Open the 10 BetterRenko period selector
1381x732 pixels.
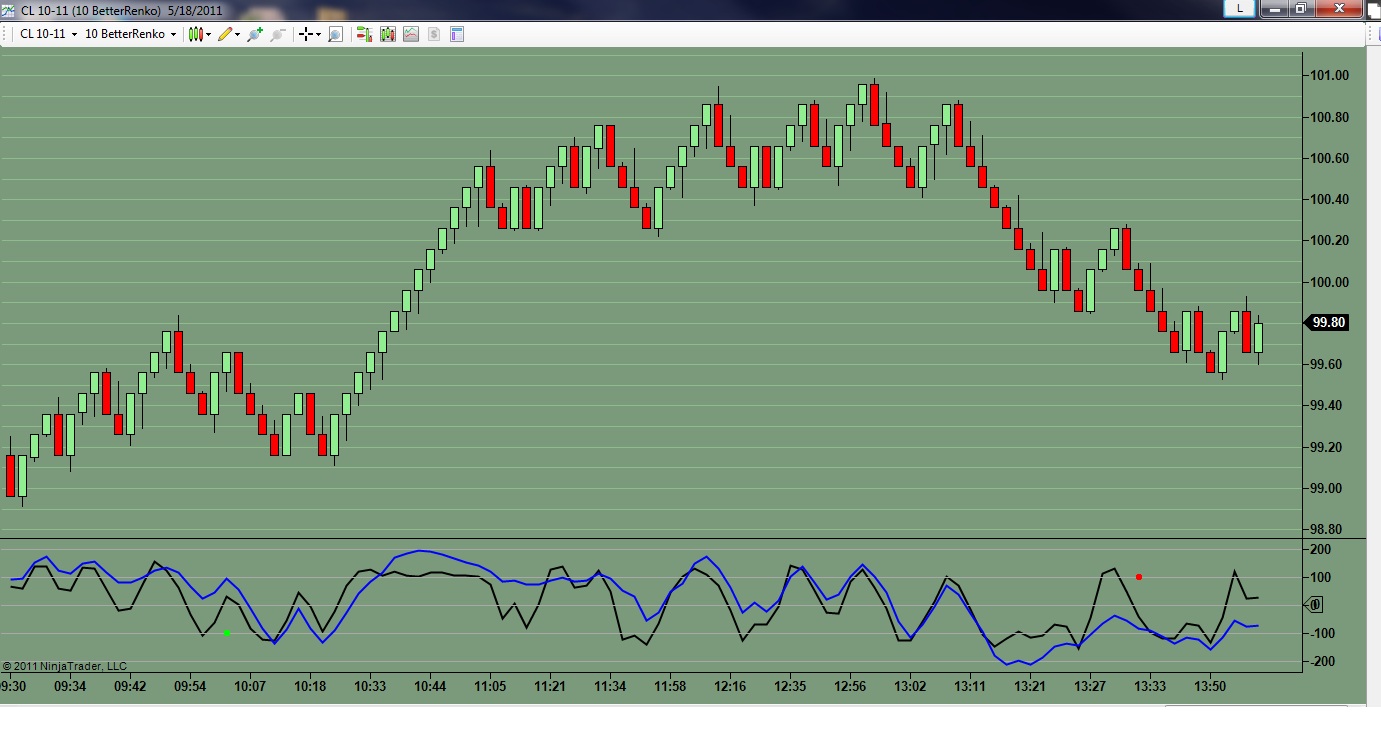pyautogui.click(x=130, y=34)
